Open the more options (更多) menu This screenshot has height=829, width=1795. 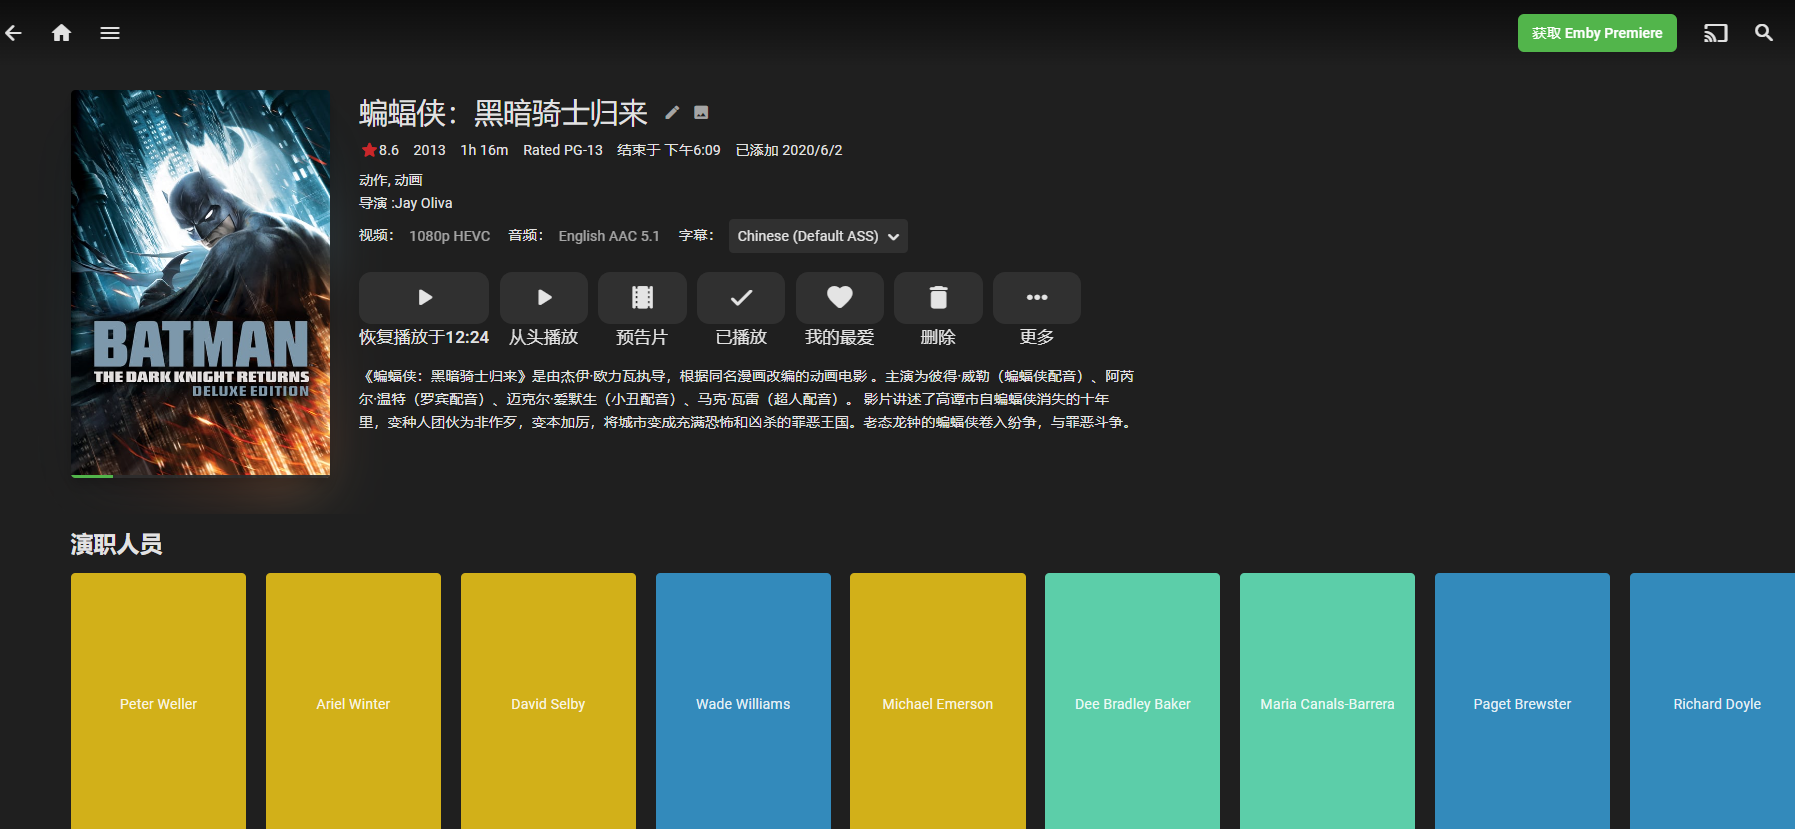click(x=1037, y=298)
